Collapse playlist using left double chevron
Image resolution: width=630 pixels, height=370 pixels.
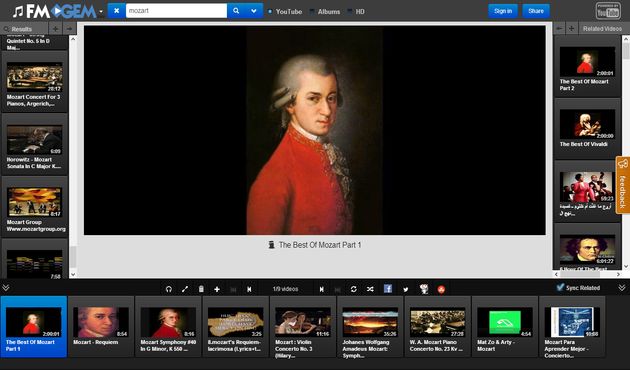pyautogui.click(x=6, y=288)
